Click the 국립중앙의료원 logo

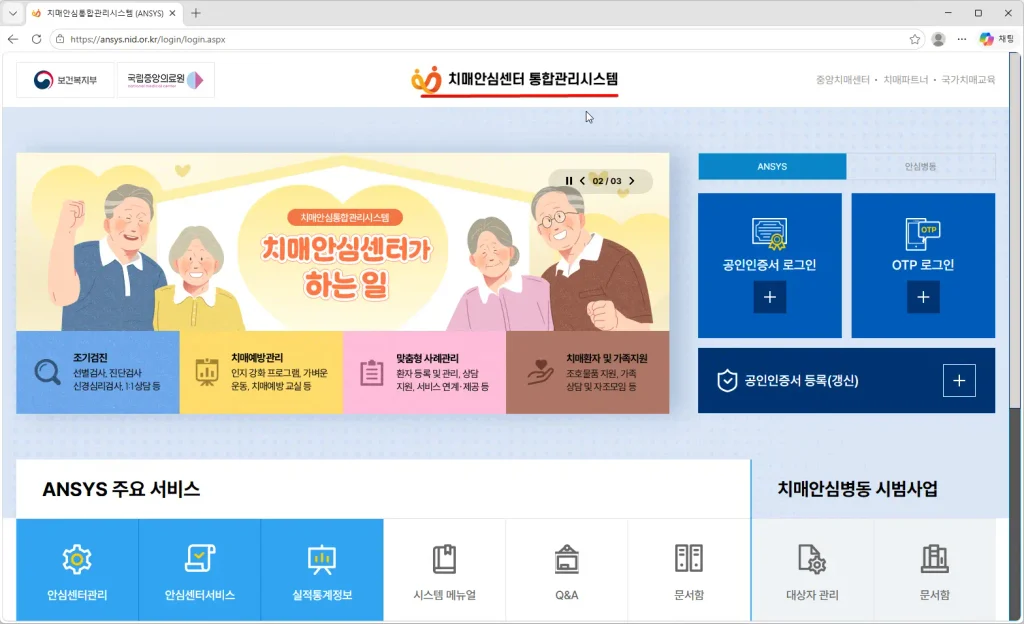166,80
